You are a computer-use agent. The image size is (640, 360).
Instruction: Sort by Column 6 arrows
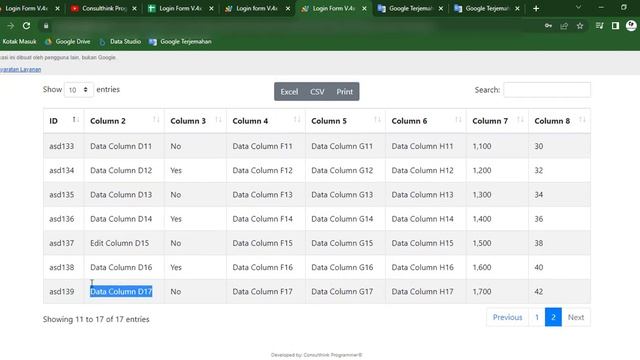tap(458, 120)
